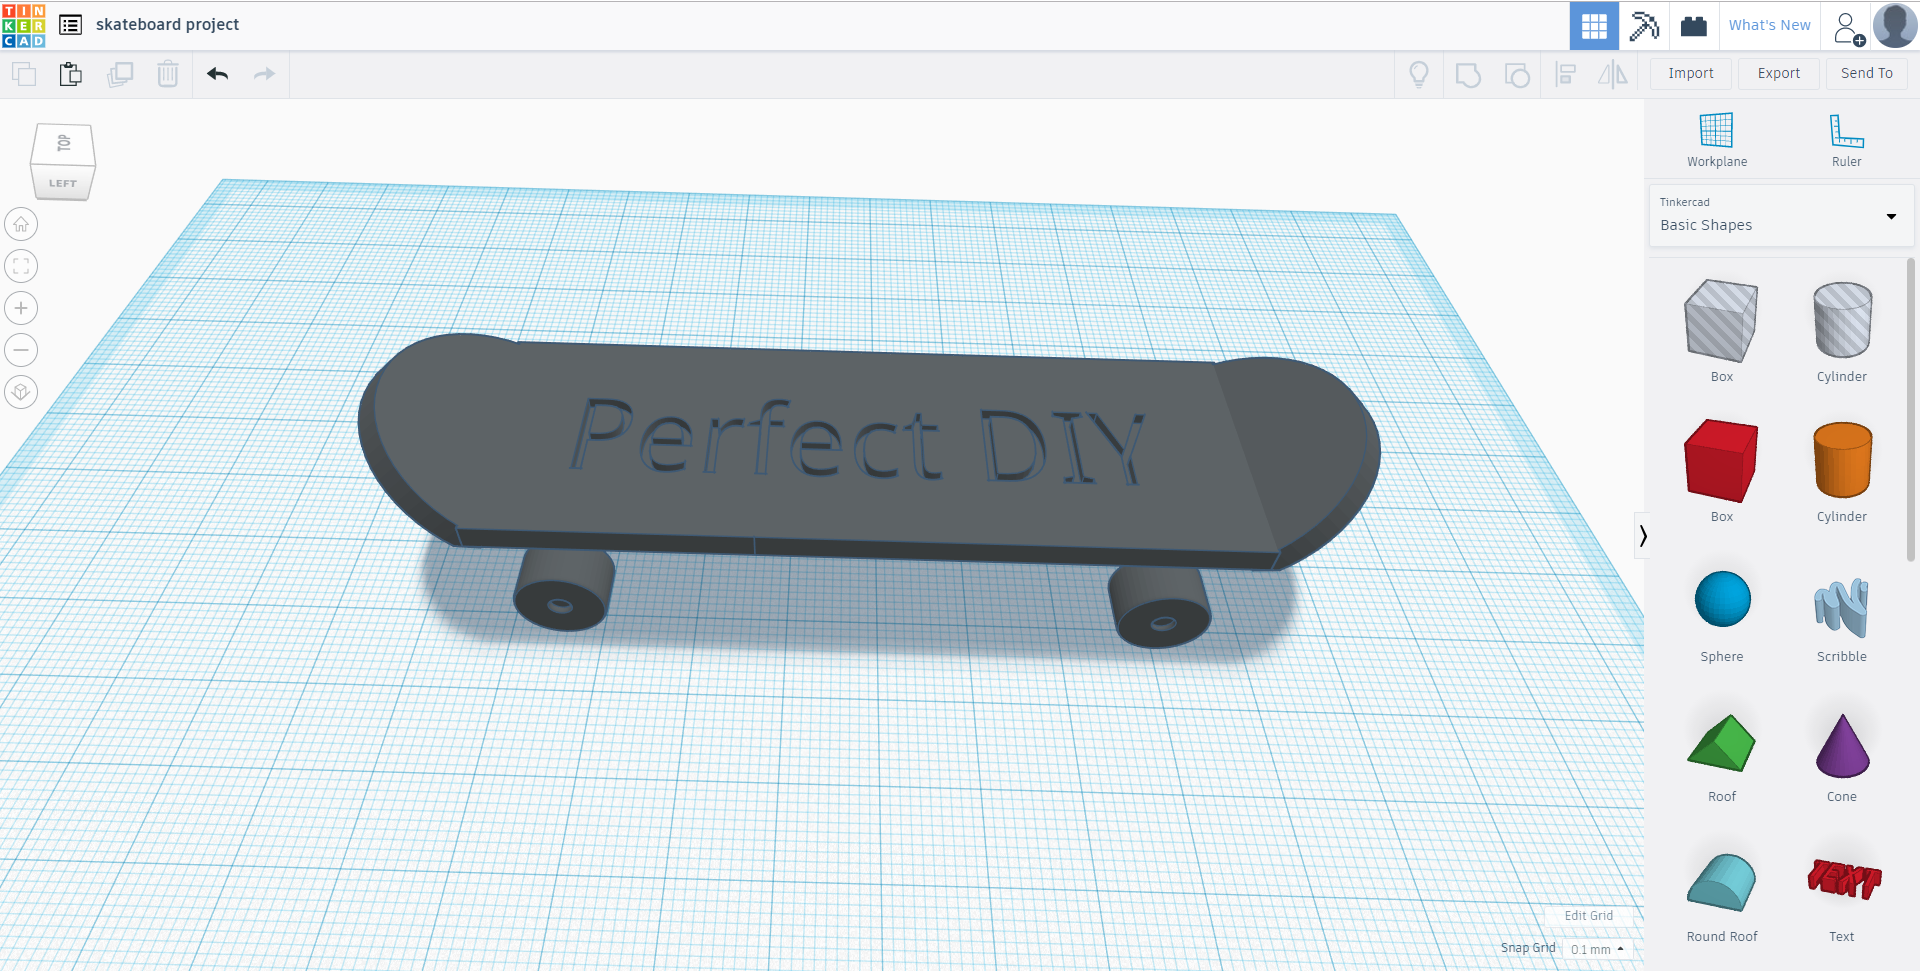The height and width of the screenshot is (971, 1920).
Task: Select the left skateboard wheel
Action: [x=563, y=590]
